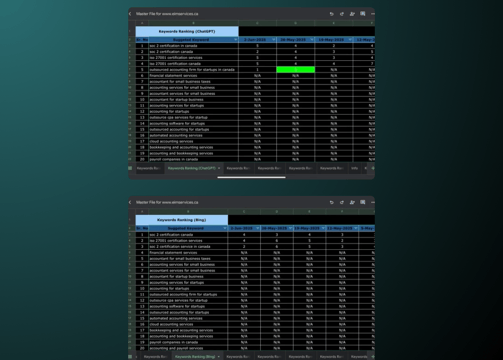Select 'accounting for startups' in ChatGPT sheet

click(193, 111)
